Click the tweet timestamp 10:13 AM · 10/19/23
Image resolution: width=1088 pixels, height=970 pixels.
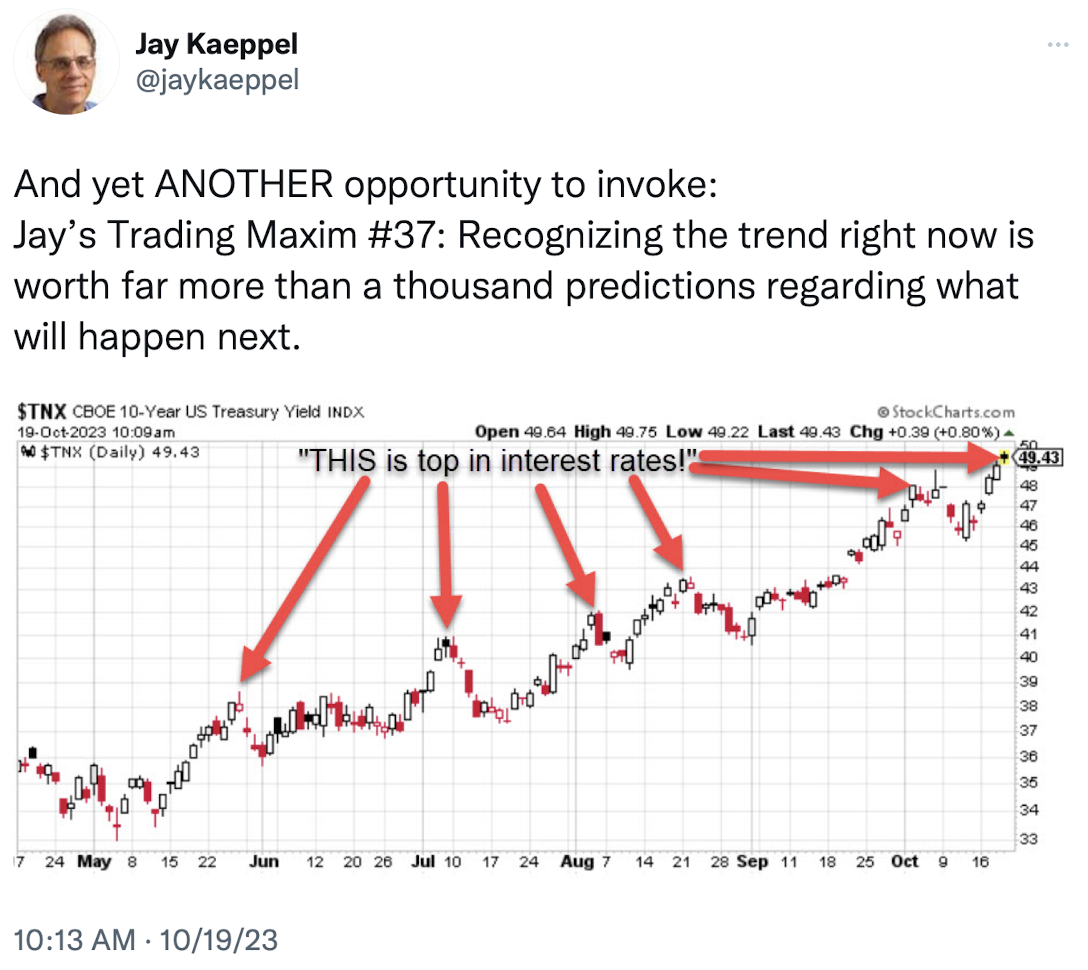click(x=146, y=940)
